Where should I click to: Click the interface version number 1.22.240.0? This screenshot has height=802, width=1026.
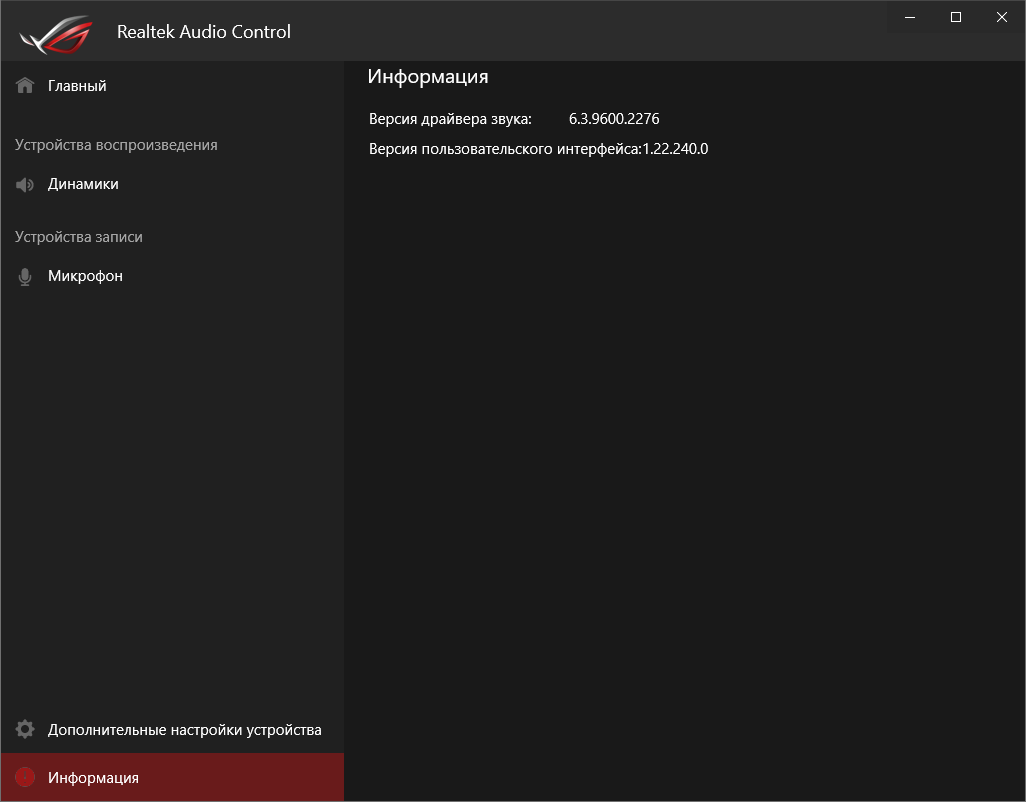pyautogui.click(x=675, y=149)
